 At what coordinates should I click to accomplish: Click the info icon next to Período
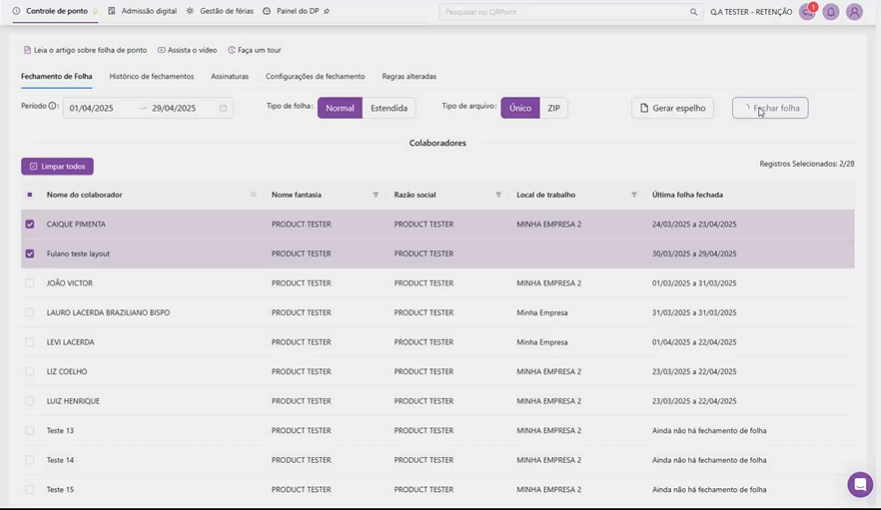(53, 106)
